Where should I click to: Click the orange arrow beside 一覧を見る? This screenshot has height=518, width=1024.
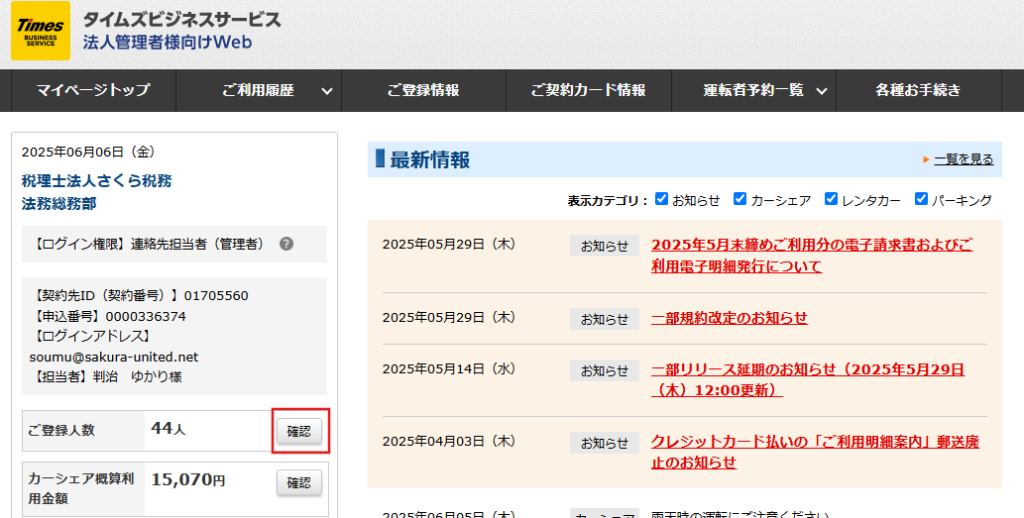coord(927,159)
